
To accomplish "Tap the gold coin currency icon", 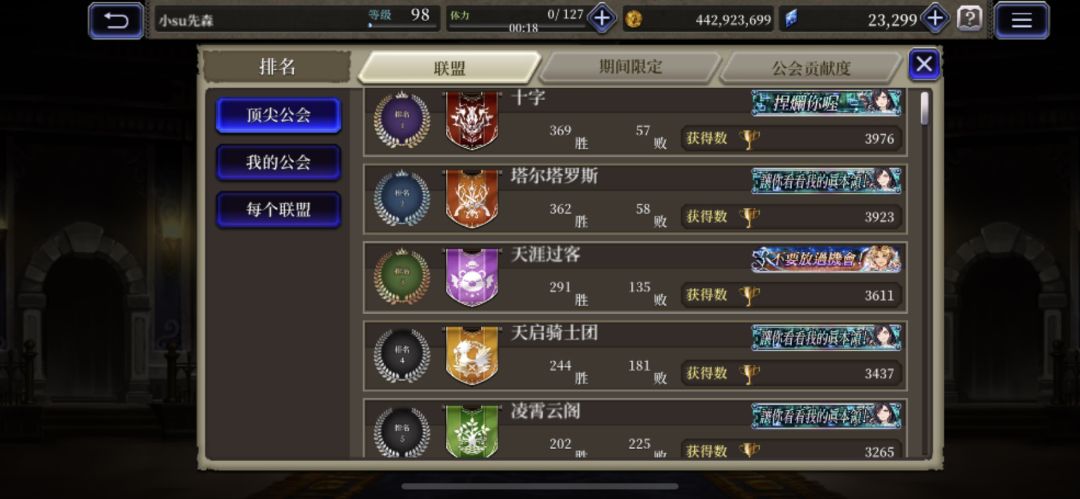I will pyautogui.click(x=633, y=19).
